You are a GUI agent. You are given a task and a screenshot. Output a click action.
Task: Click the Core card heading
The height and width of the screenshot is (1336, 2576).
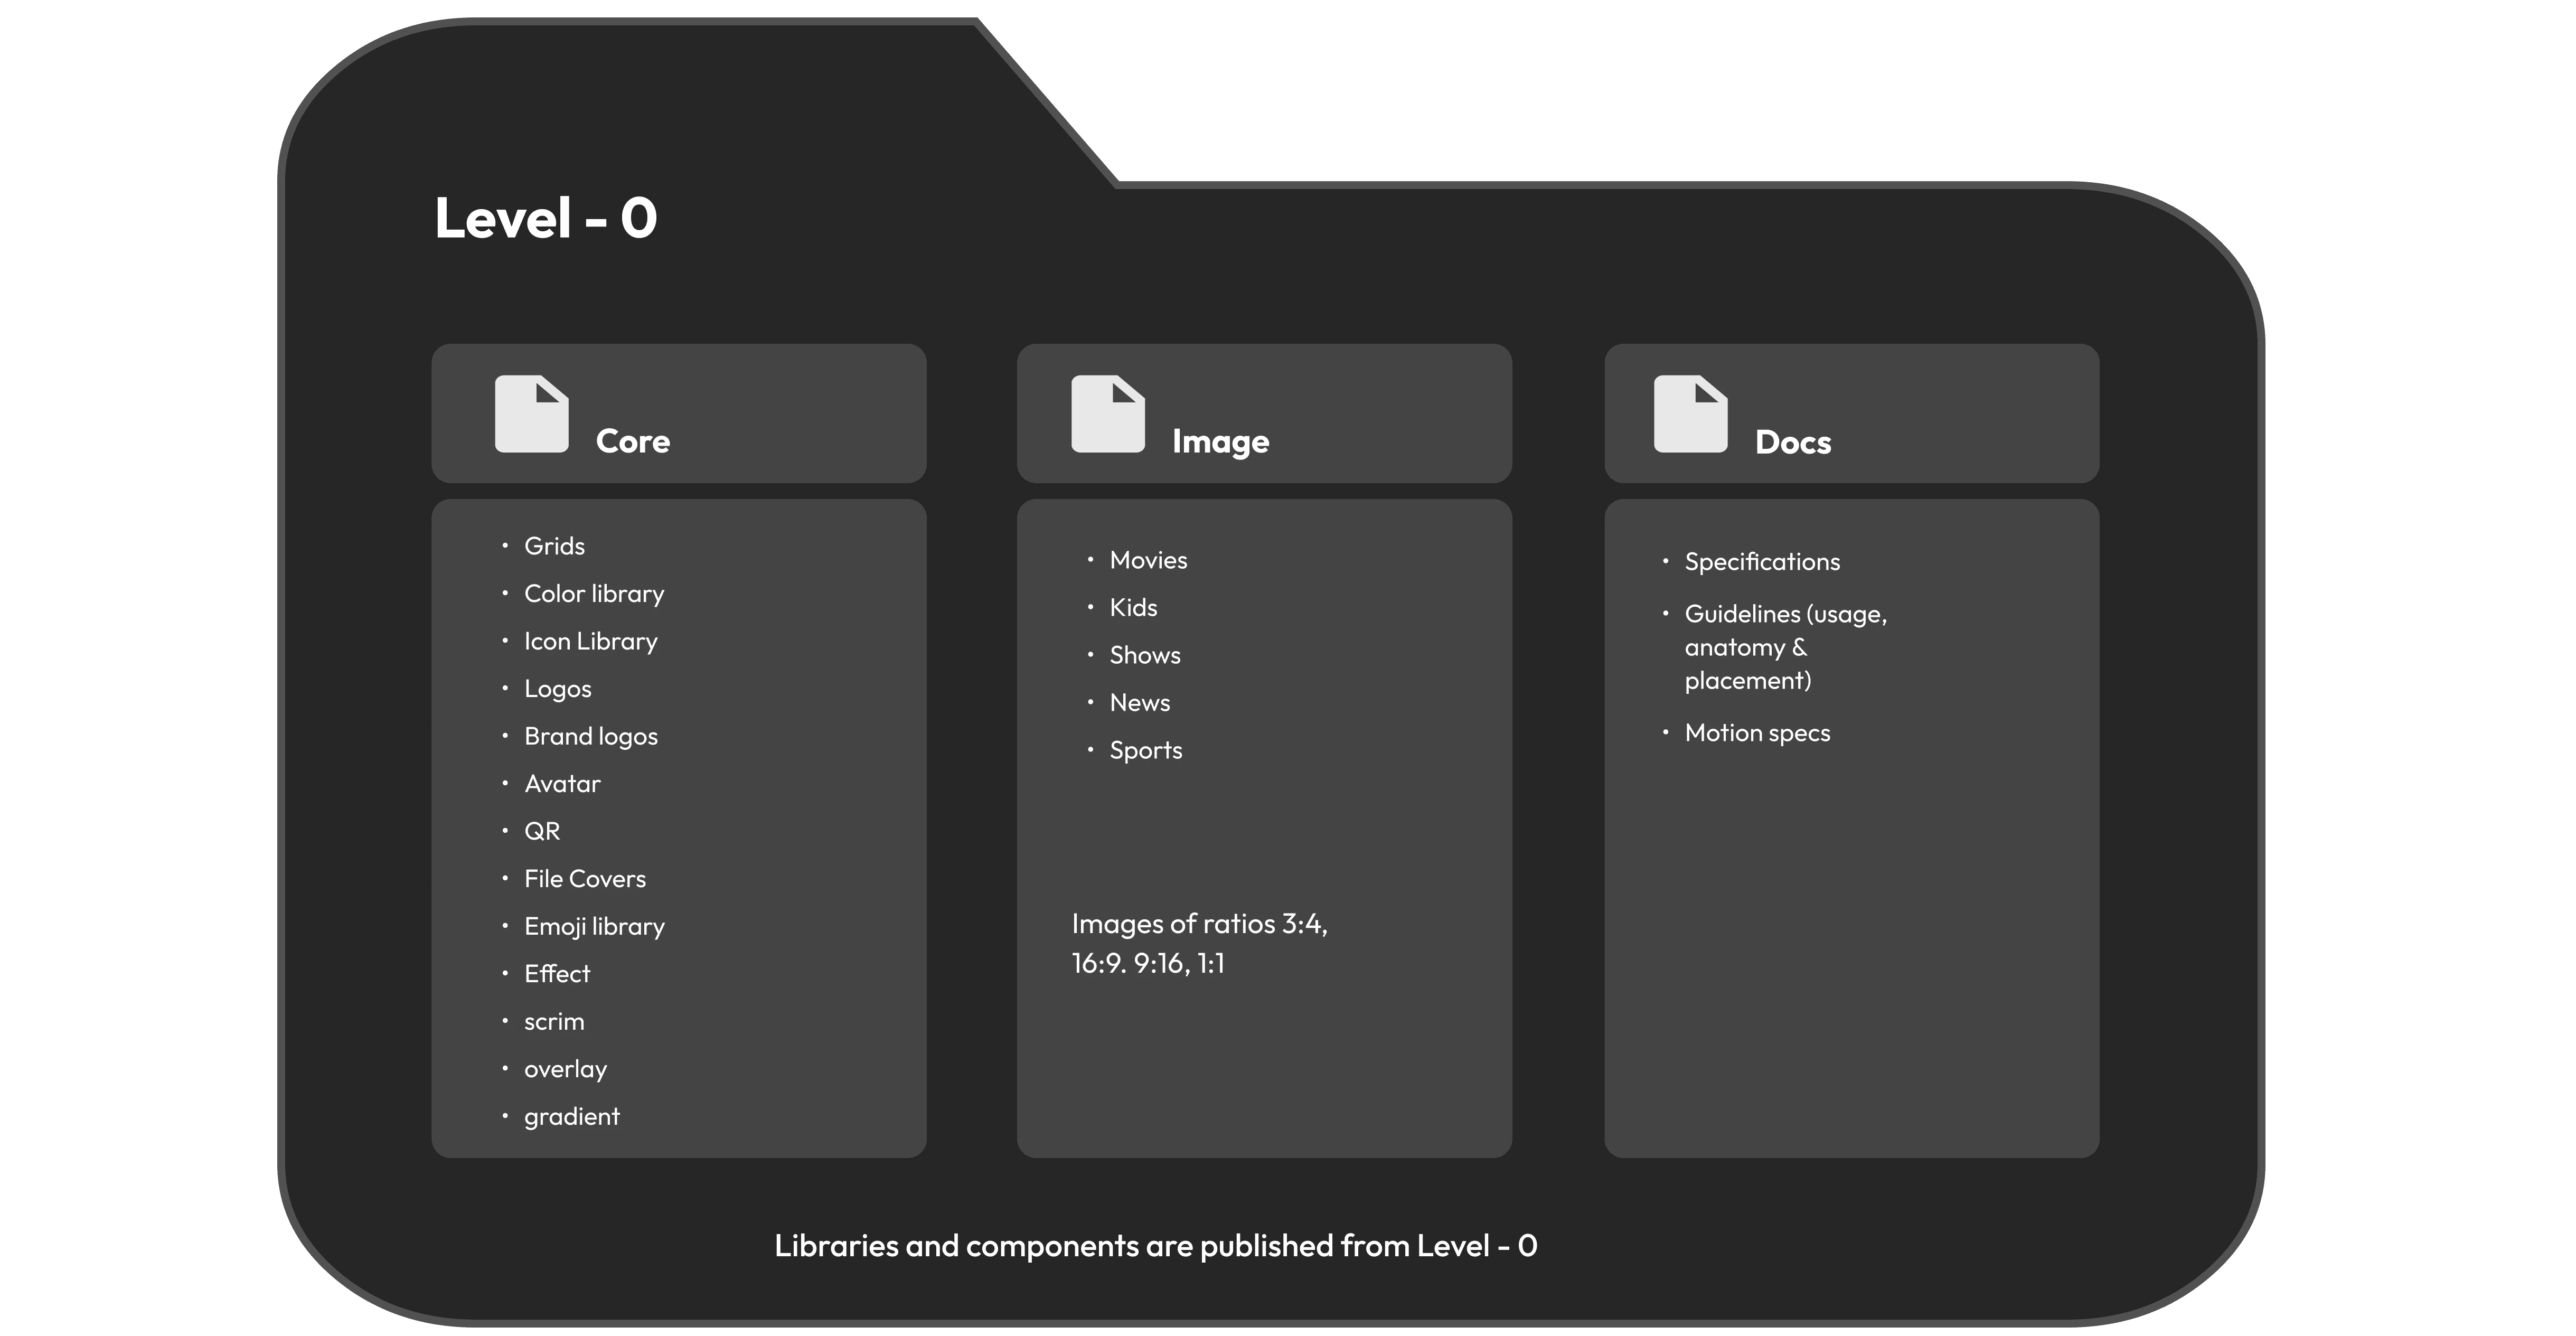coord(633,441)
